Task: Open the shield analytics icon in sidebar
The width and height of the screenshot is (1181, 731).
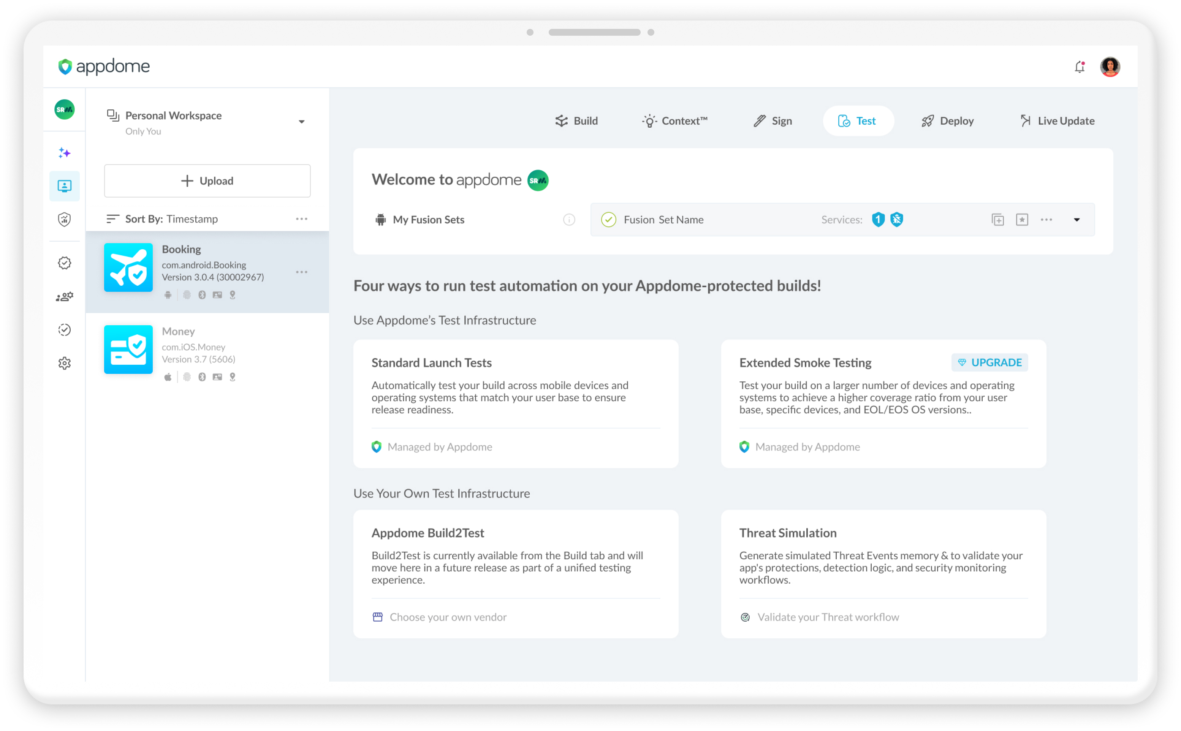Action: (65, 219)
